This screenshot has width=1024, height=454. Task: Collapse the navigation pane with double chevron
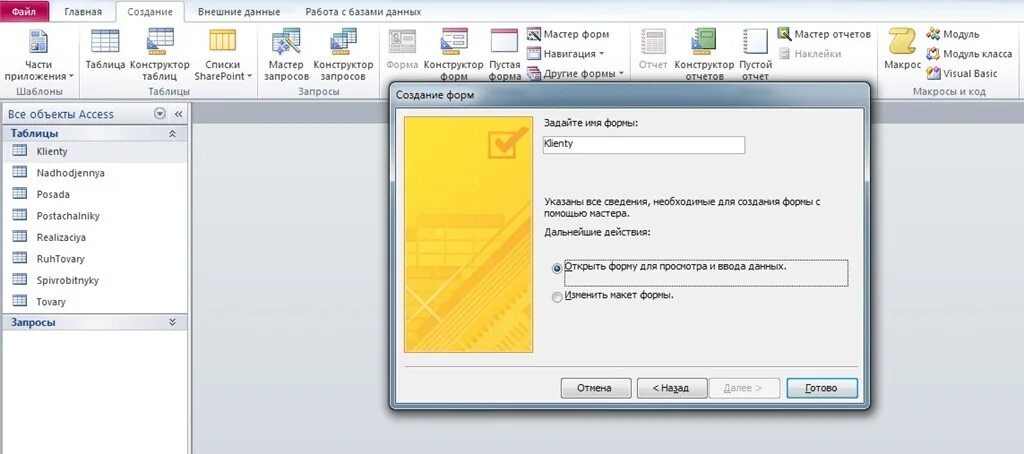[178, 114]
